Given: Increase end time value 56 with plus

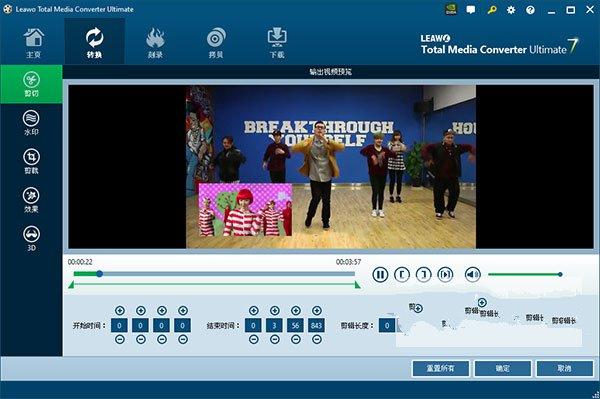Looking at the screenshot, I should point(296,310).
